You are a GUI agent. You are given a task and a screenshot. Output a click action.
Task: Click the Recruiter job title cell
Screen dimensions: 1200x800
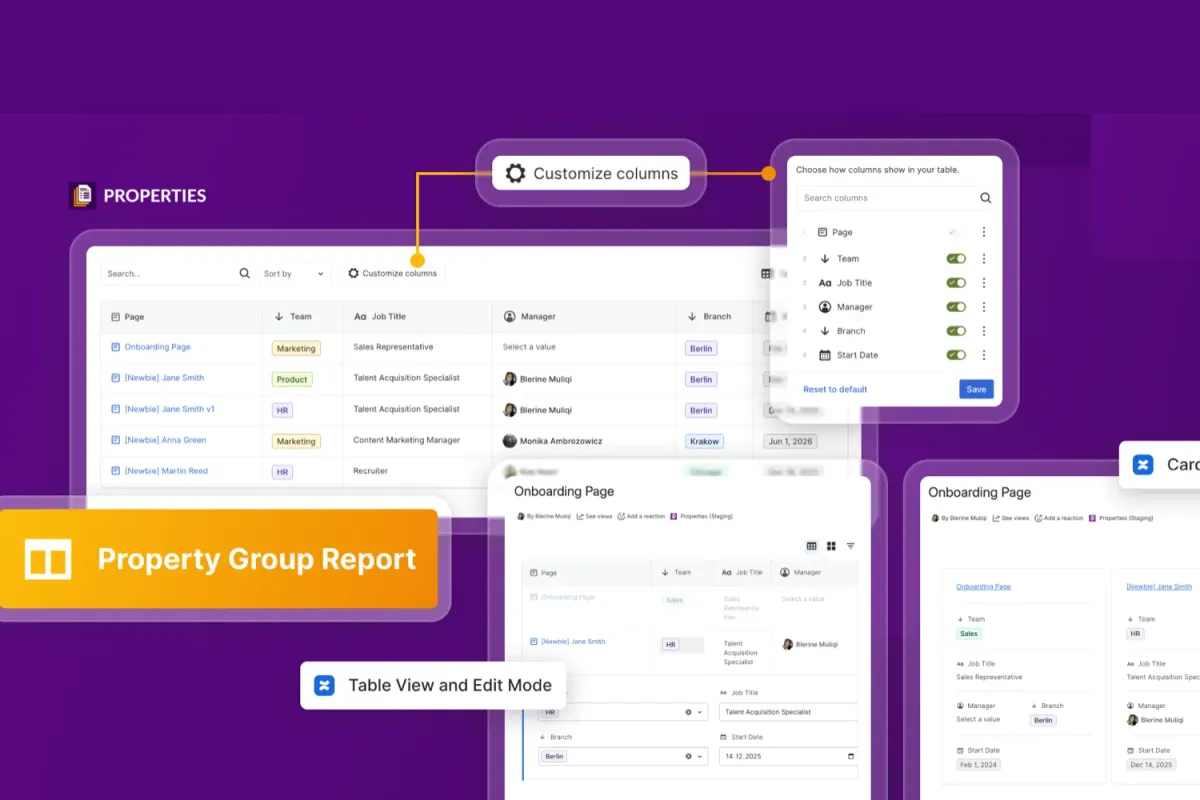pyautogui.click(x=370, y=471)
